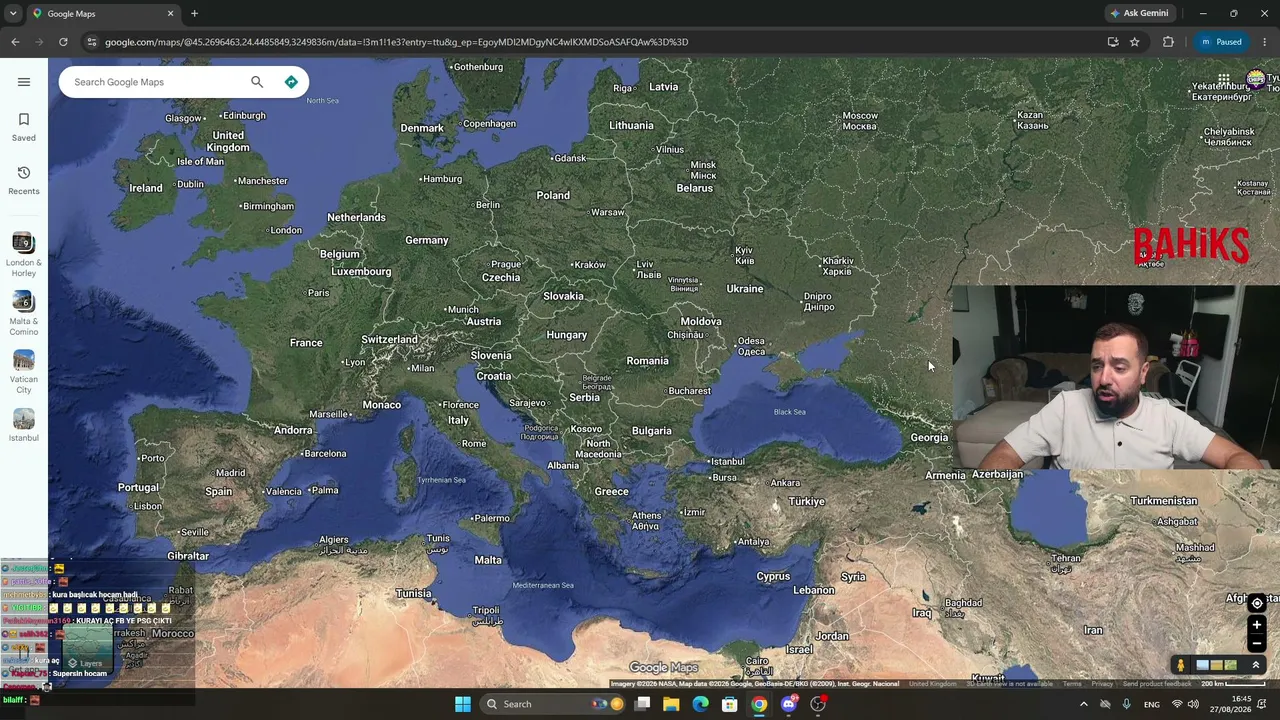Screen dimensions: 1280x720
Task: View site information in address bar
Action: tap(91, 42)
